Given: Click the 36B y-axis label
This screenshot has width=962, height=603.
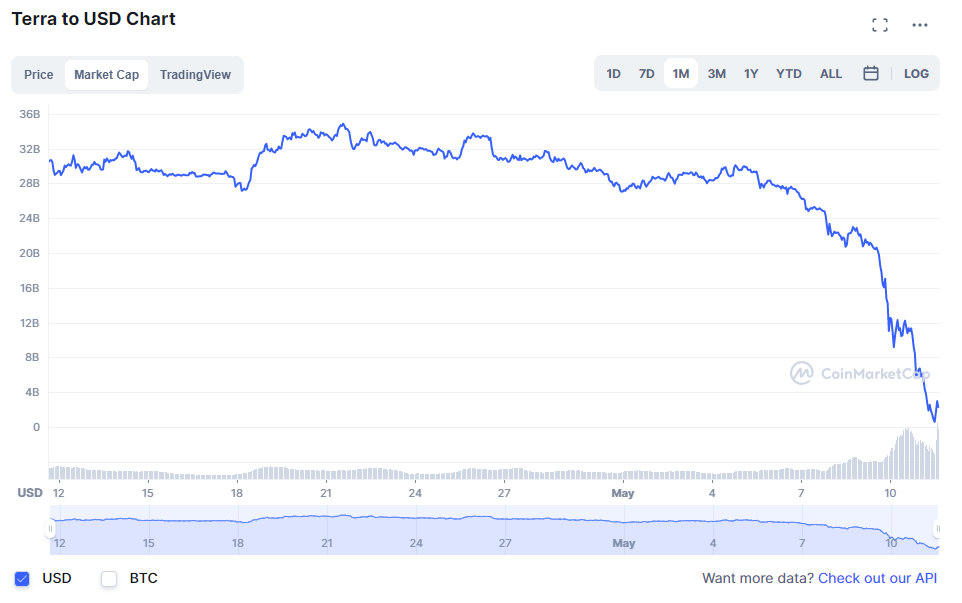Looking at the screenshot, I should coord(29,114).
